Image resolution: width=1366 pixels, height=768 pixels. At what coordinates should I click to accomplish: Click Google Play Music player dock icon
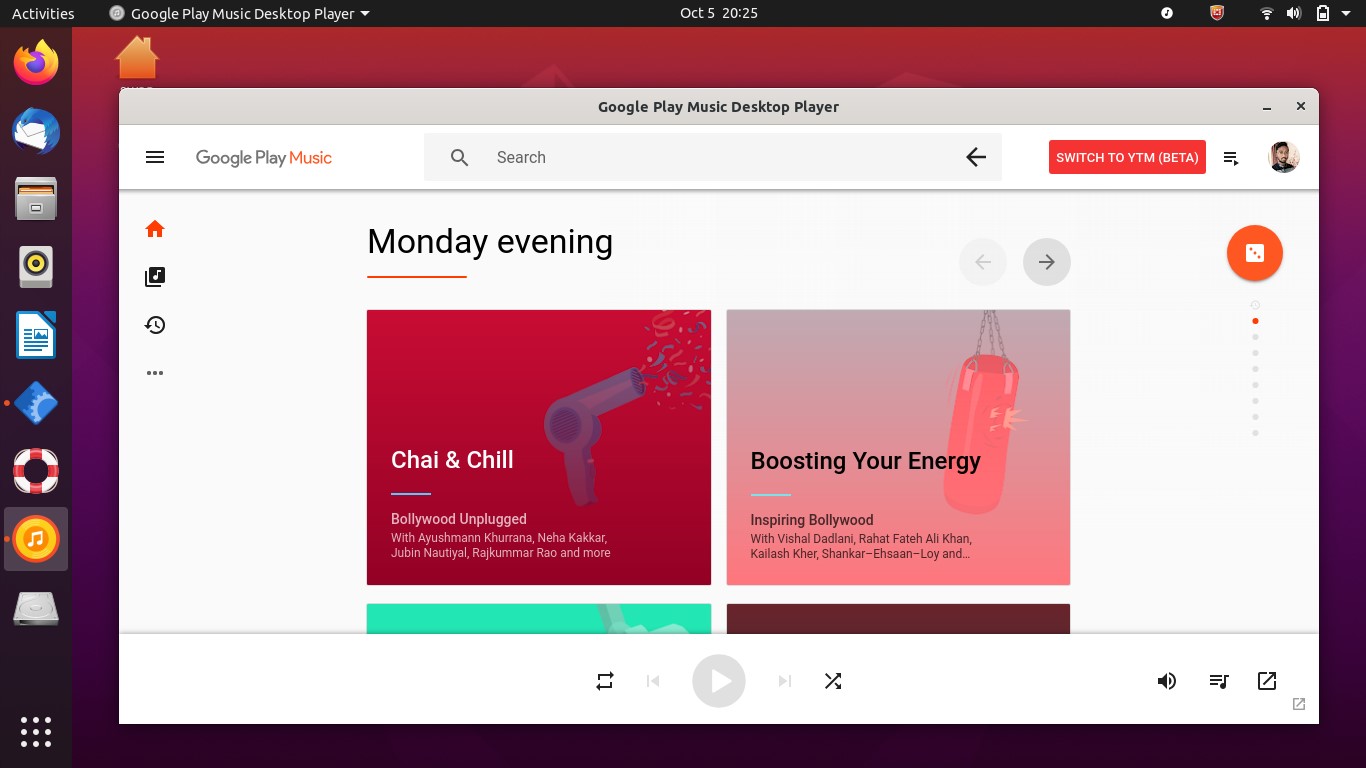point(36,539)
